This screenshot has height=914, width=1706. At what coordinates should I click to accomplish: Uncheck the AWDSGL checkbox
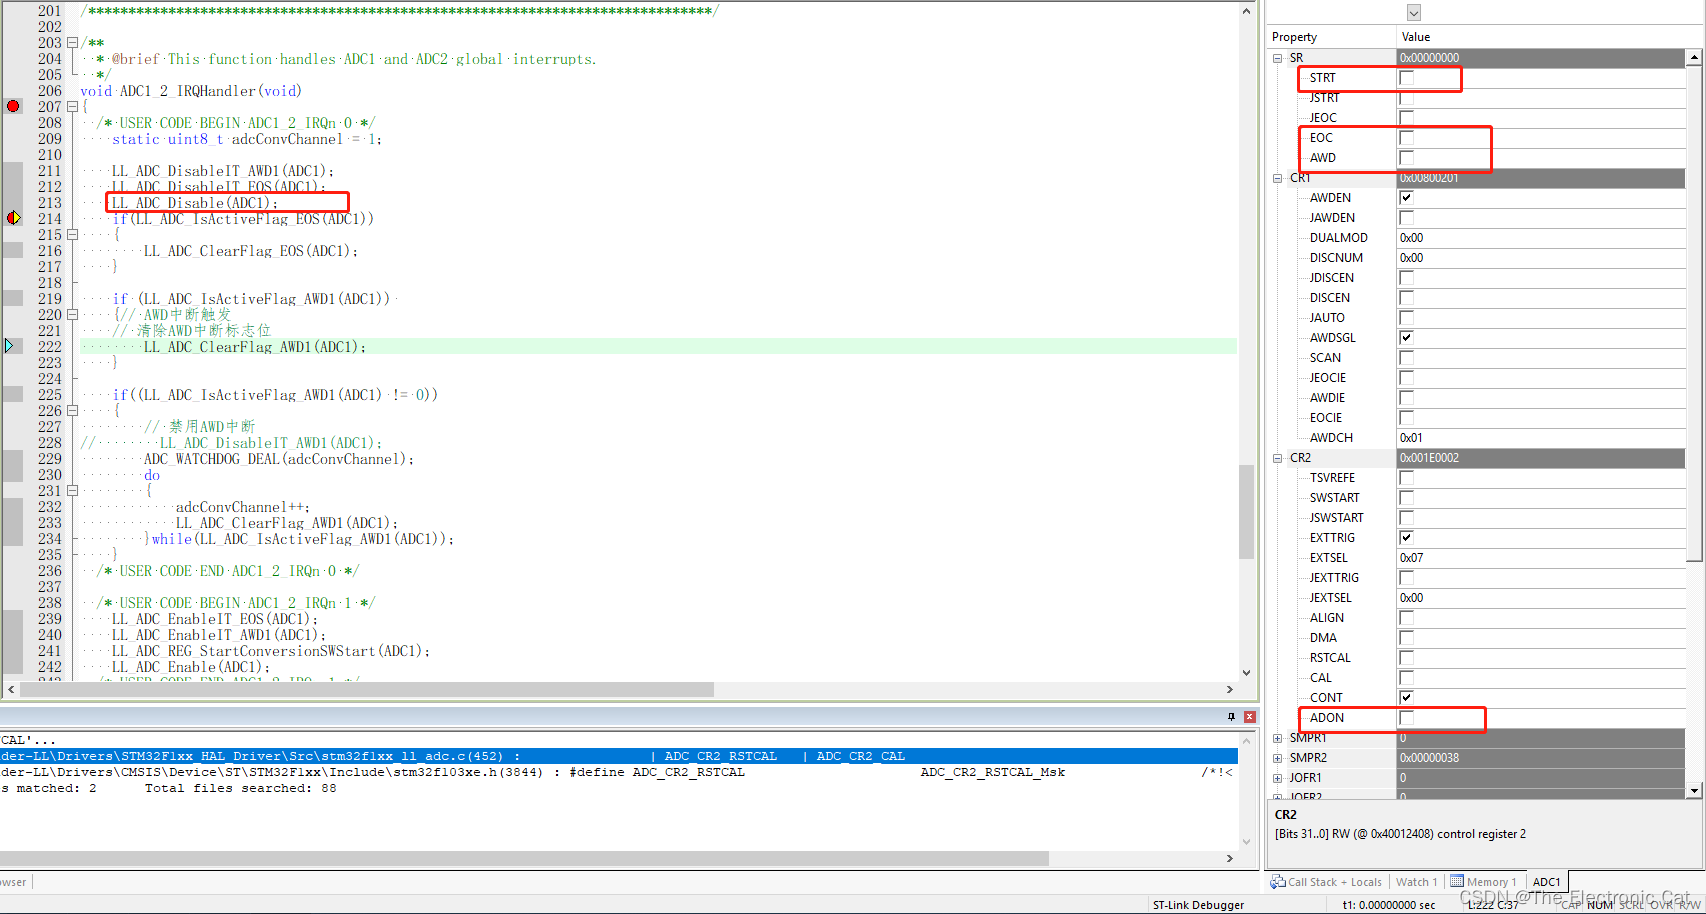1406,338
